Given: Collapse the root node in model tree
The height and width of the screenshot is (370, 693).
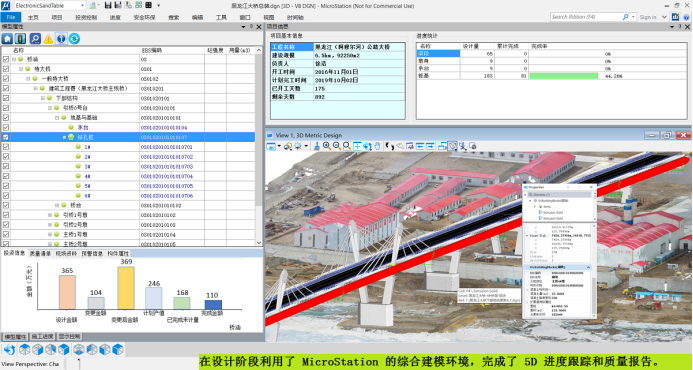Looking at the screenshot, I should pos(14,59).
